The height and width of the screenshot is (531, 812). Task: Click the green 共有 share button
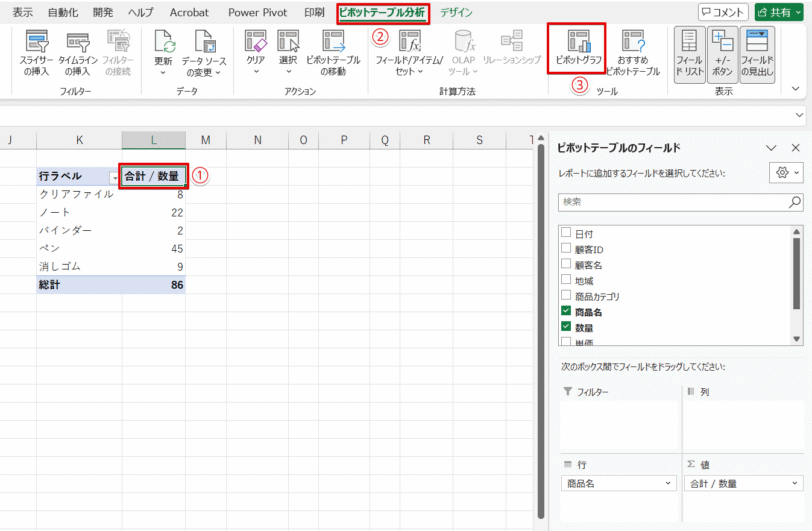coord(778,12)
